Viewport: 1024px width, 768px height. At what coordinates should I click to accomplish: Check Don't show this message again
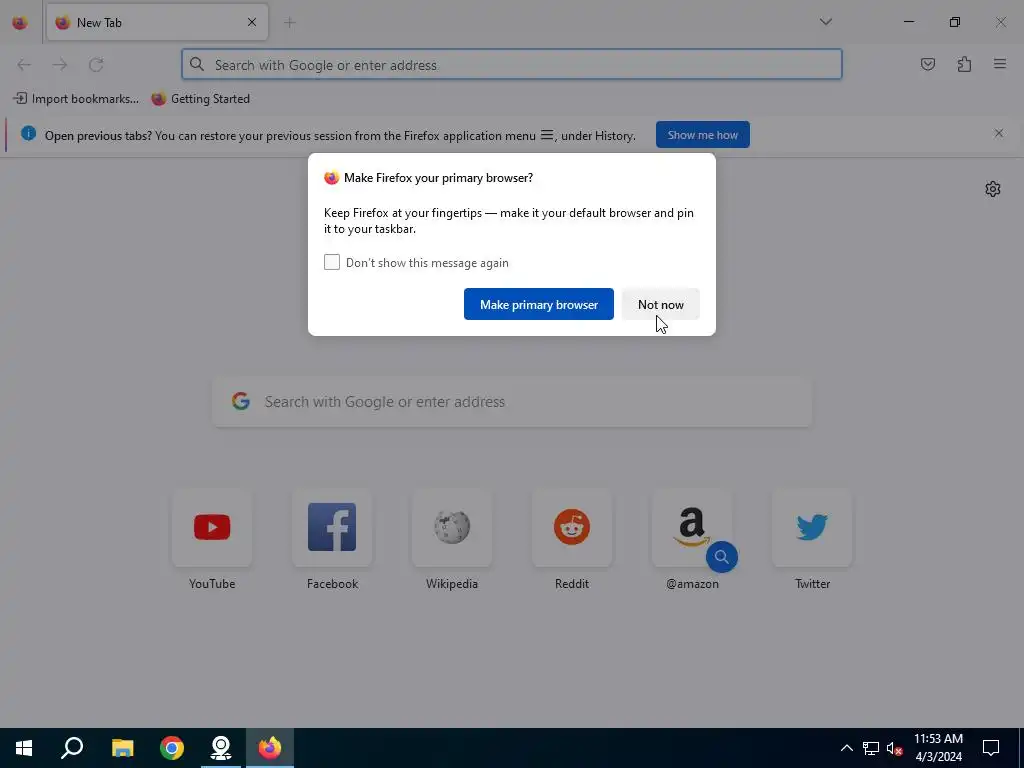click(332, 262)
